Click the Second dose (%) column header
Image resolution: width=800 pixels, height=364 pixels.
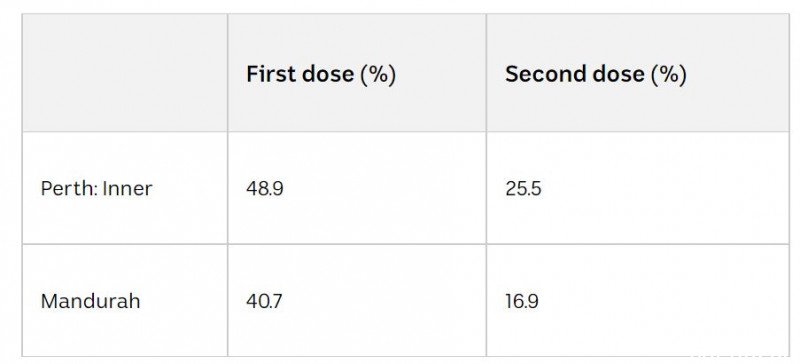(595, 74)
